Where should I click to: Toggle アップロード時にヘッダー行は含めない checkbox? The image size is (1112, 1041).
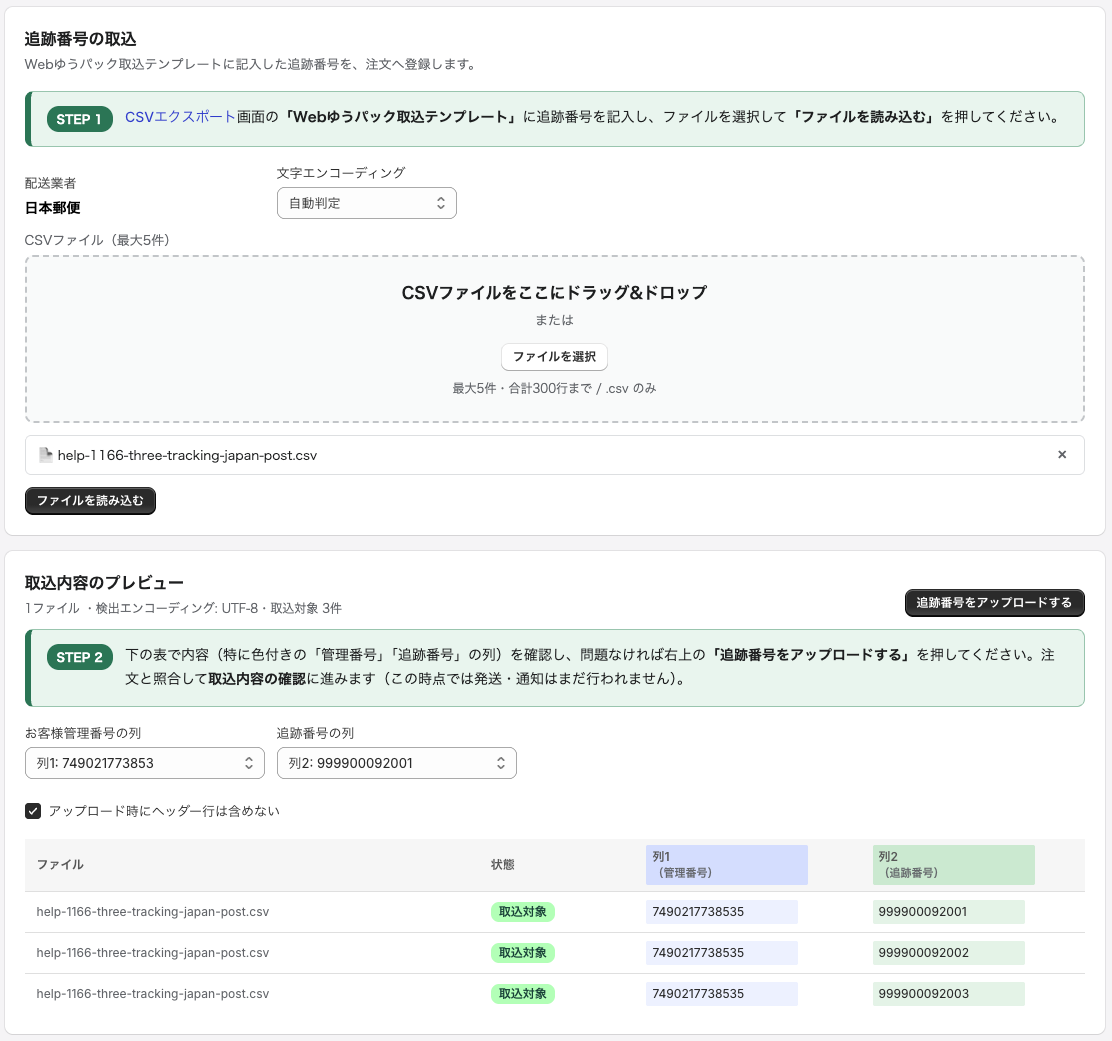click(x=33, y=811)
